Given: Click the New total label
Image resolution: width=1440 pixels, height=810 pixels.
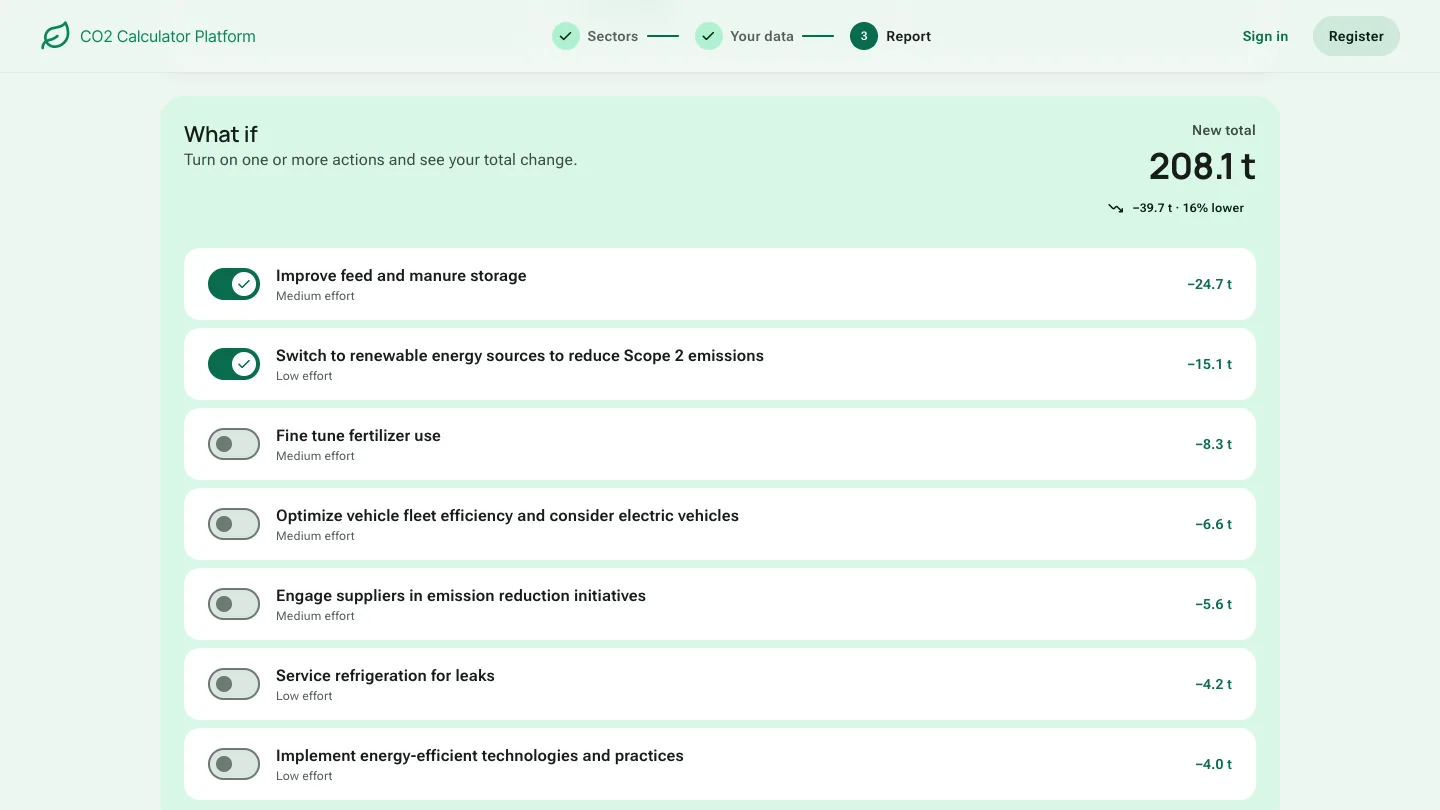Looking at the screenshot, I should 1224,130.
